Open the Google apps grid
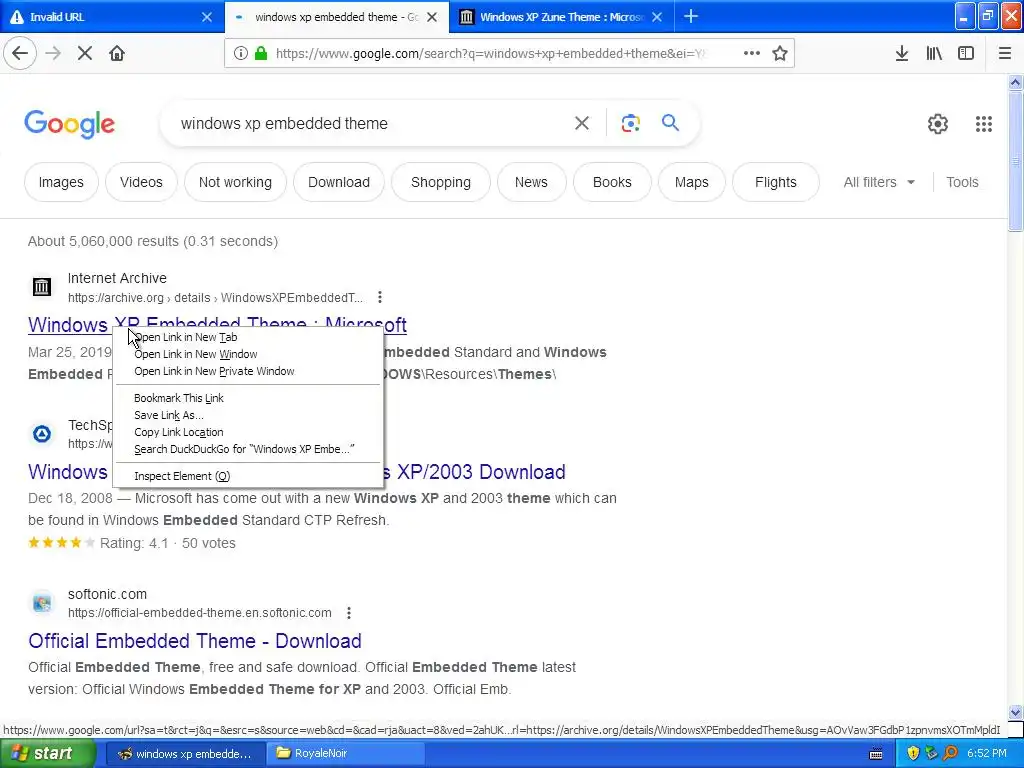This screenshot has height=768, width=1024. point(984,123)
